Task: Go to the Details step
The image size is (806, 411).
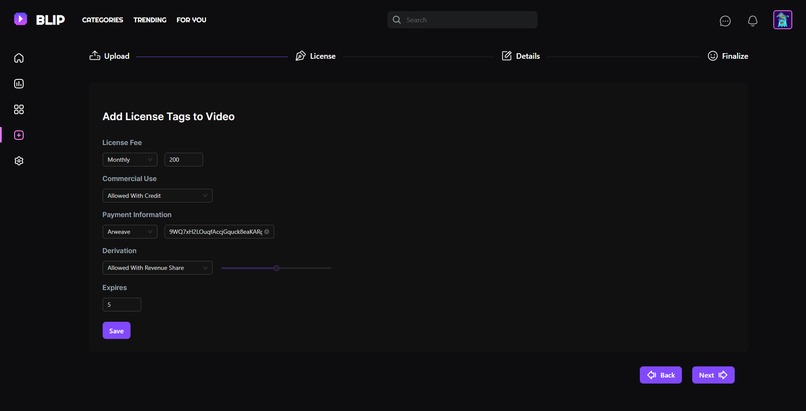Action: (521, 56)
